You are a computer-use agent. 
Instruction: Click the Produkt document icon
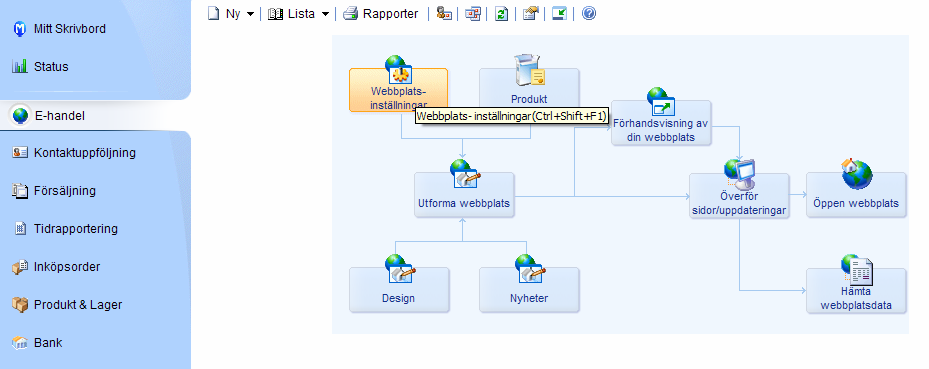coord(529,70)
